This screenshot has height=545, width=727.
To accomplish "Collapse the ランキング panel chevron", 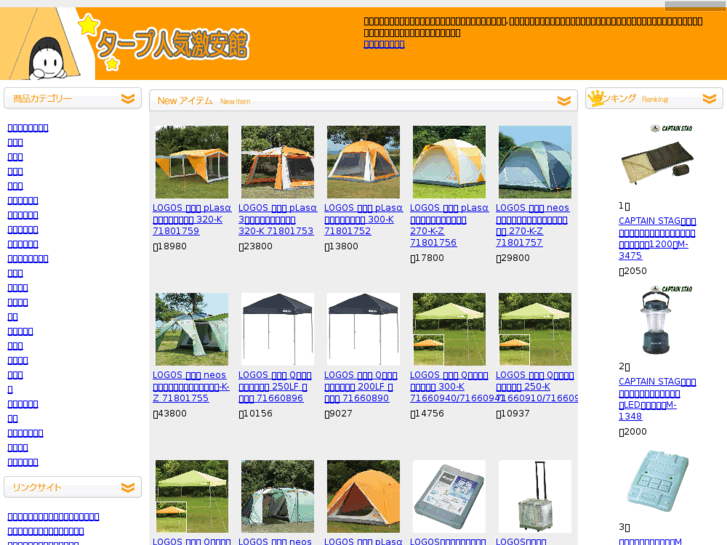I will click(709, 99).
